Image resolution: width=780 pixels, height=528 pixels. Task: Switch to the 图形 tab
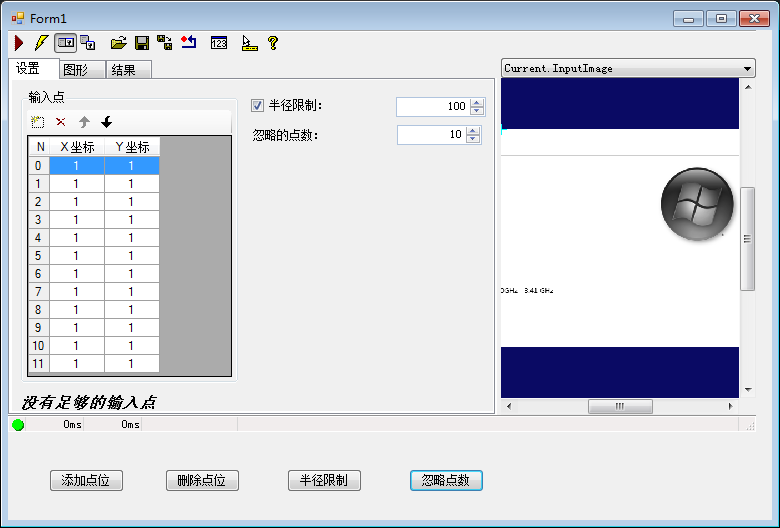click(82, 70)
